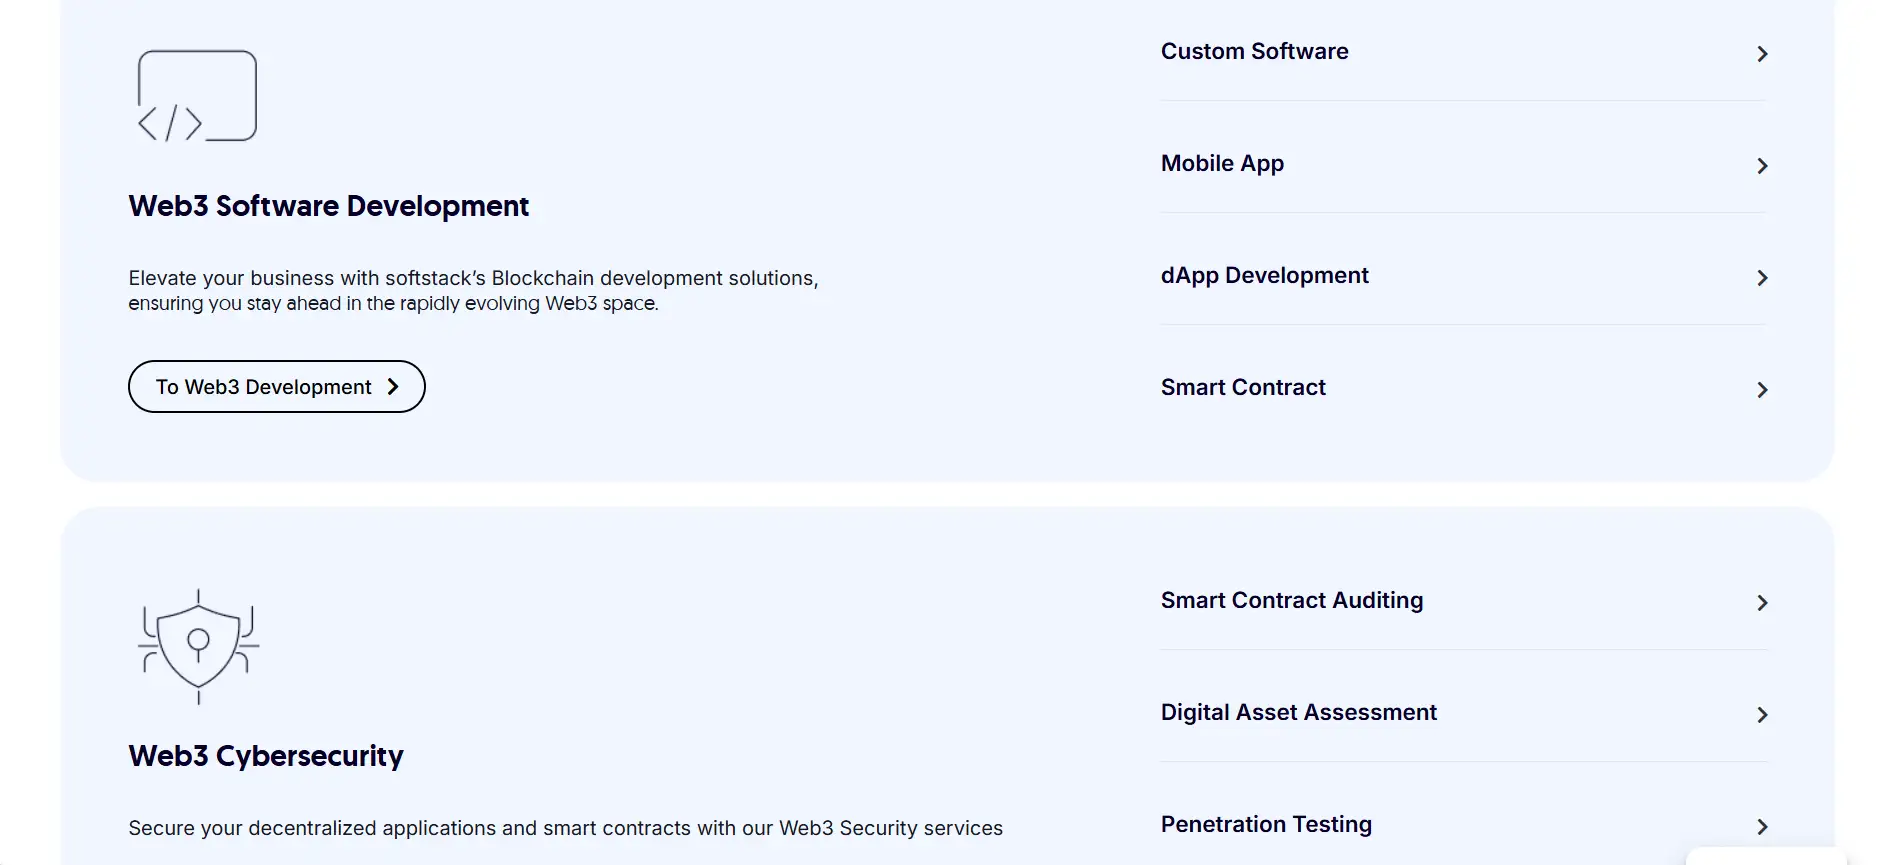
Task: Click the Web3 Cybersecurity heading
Action: tap(266, 756)
